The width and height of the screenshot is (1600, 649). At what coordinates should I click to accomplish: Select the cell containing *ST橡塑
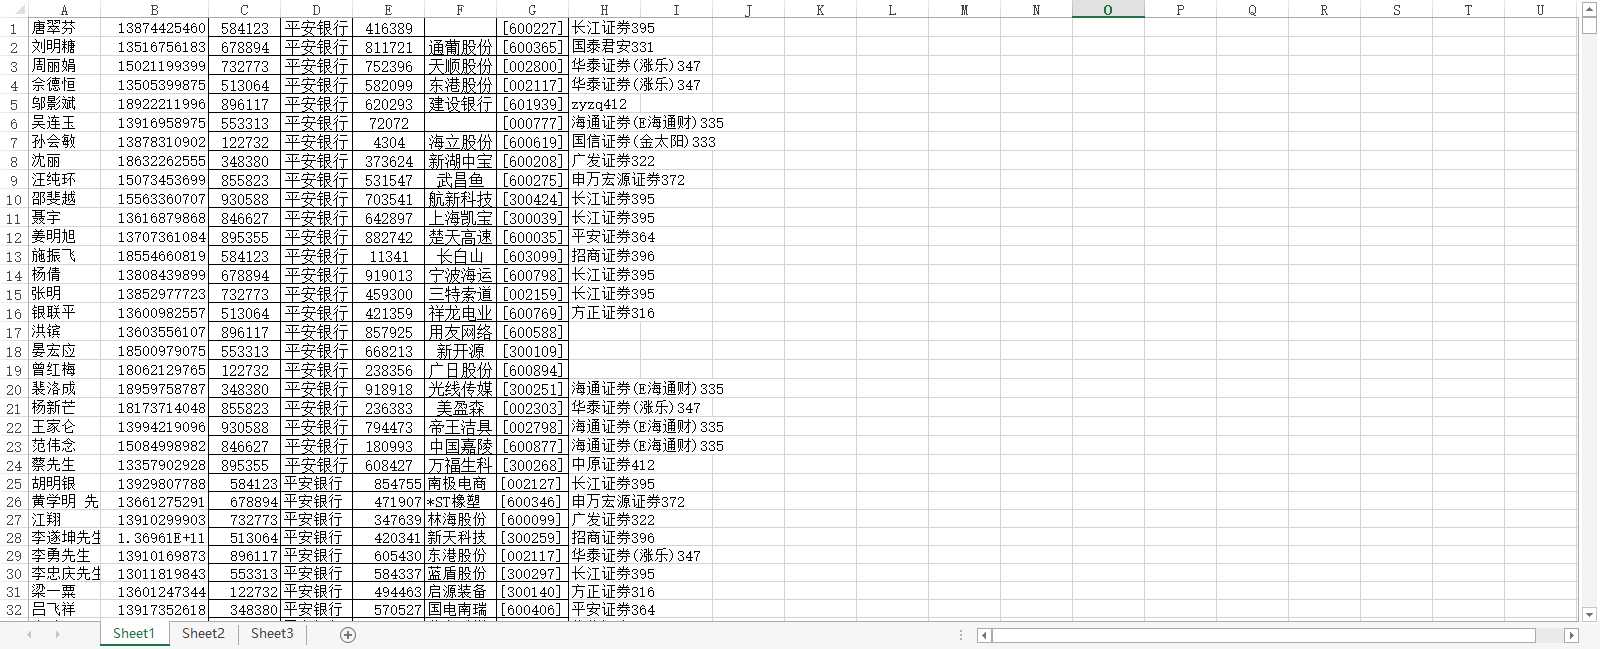[x=460, y=502]
